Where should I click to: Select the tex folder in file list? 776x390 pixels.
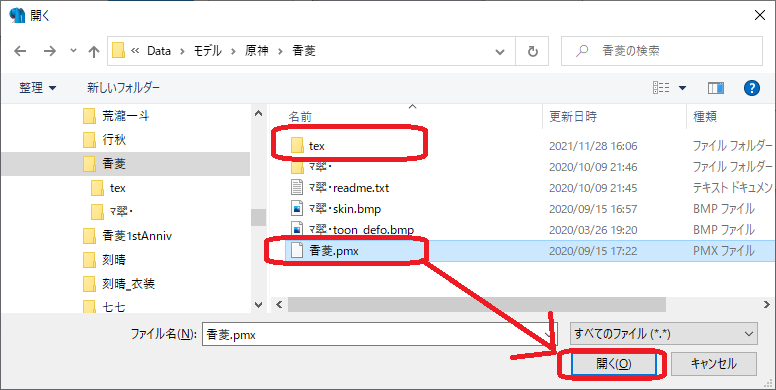click(x=316, y=146)
